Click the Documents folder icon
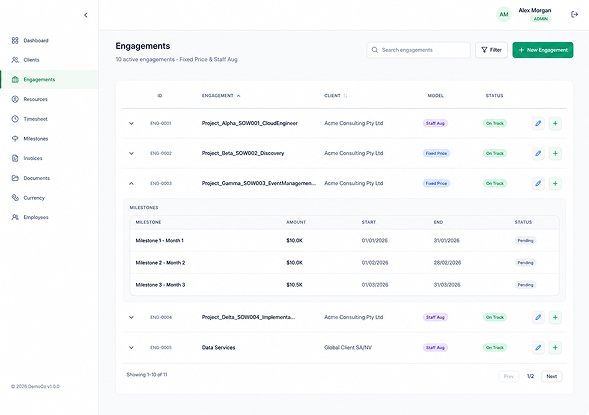The image size is (589, 415). coord(15,178)
